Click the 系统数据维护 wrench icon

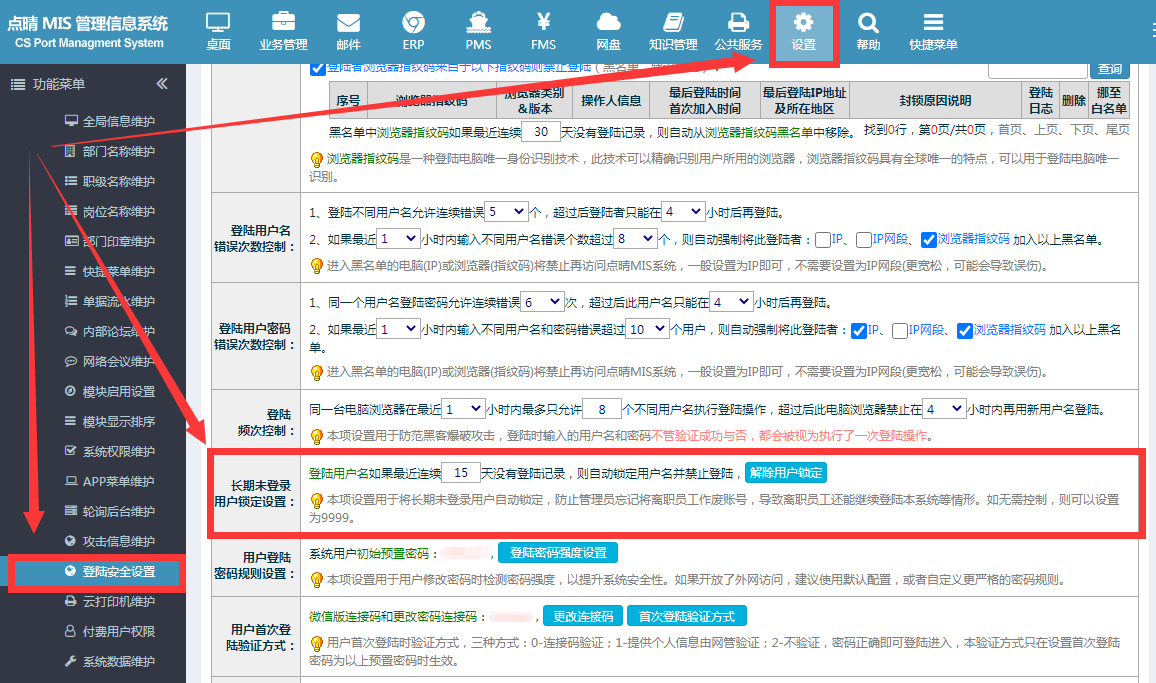[x=71, y=661]
